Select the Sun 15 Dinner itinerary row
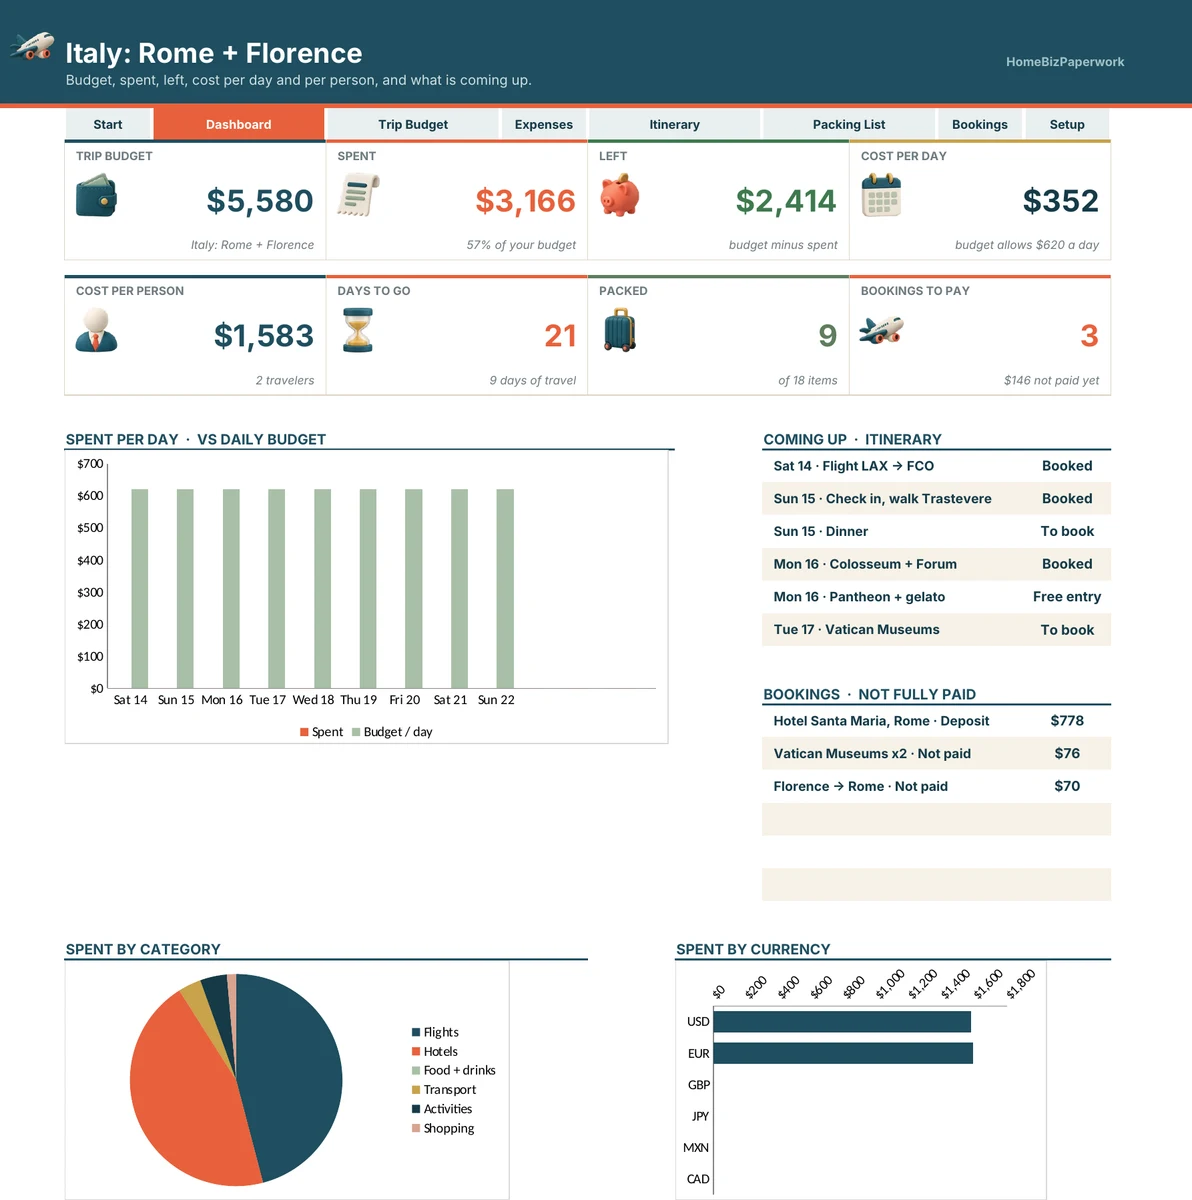1192x1200 pixels. point(936,532)
